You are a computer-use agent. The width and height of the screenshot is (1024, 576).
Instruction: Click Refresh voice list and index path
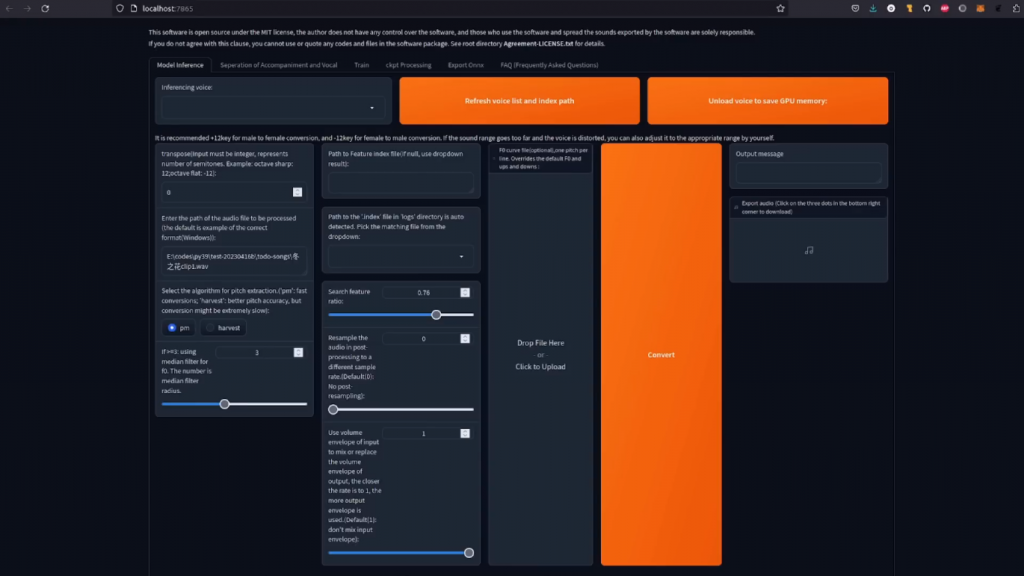tap(519, 101)
